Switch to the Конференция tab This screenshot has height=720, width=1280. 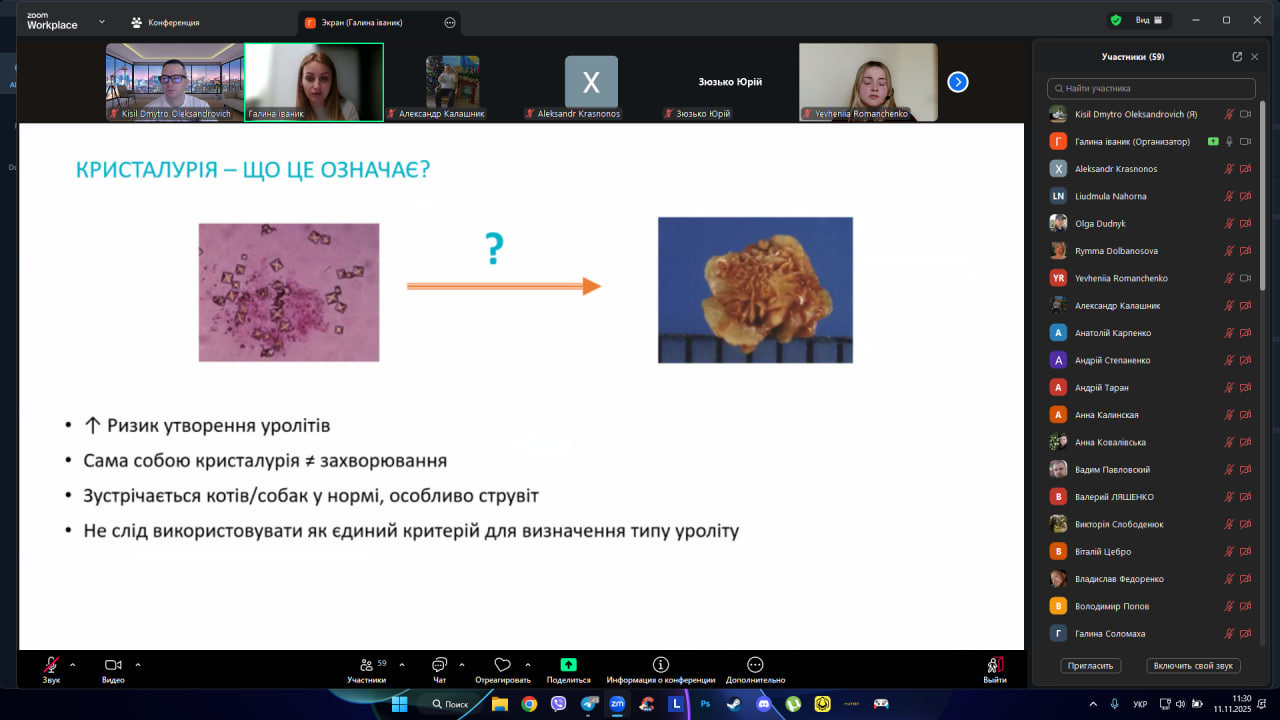pos(165,22)
